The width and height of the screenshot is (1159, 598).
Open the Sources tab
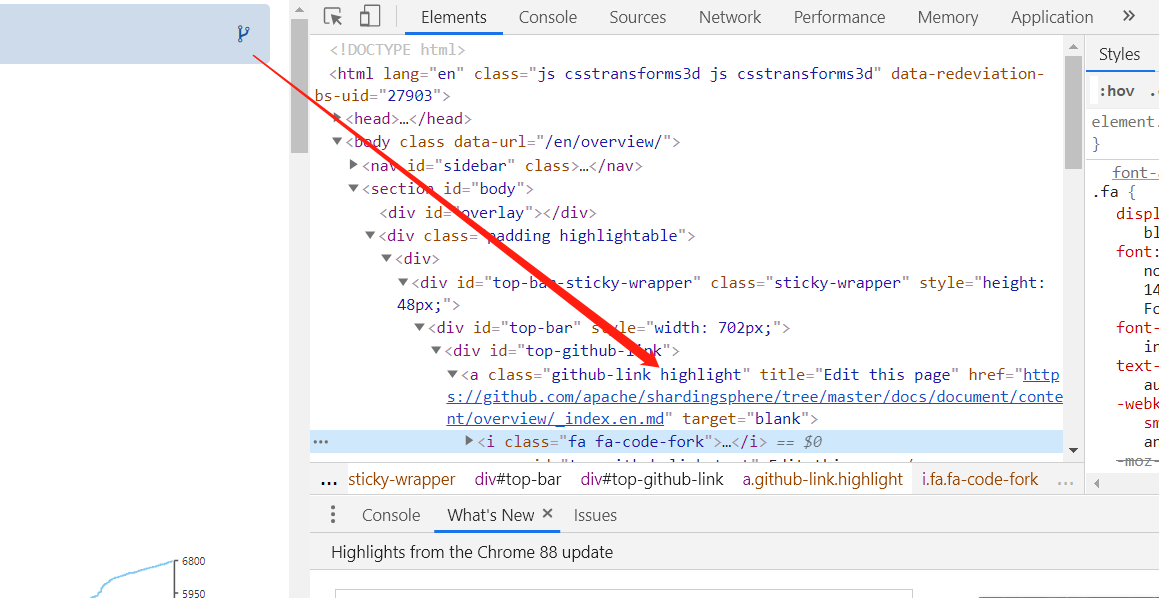(637, 17)
